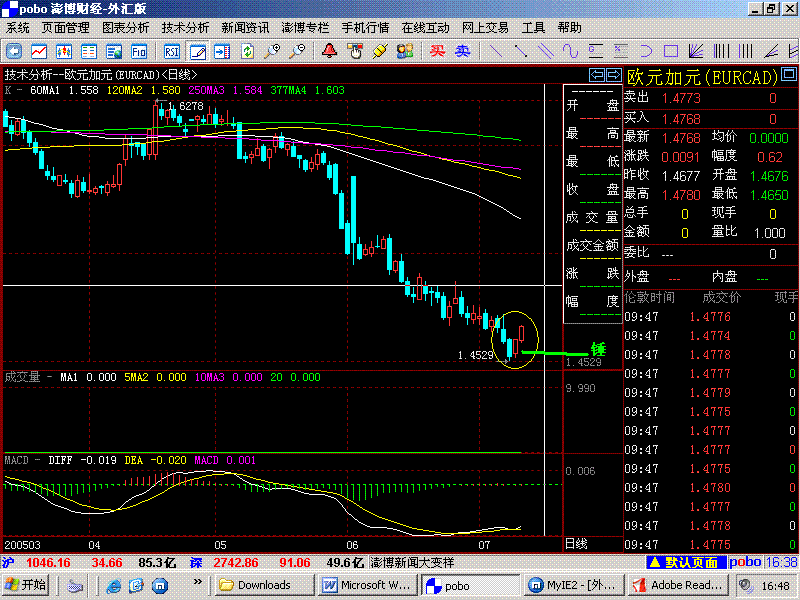Switch to the Downloads taskbar window
Viewport: 800px width, 600px height.
point(264,585)
